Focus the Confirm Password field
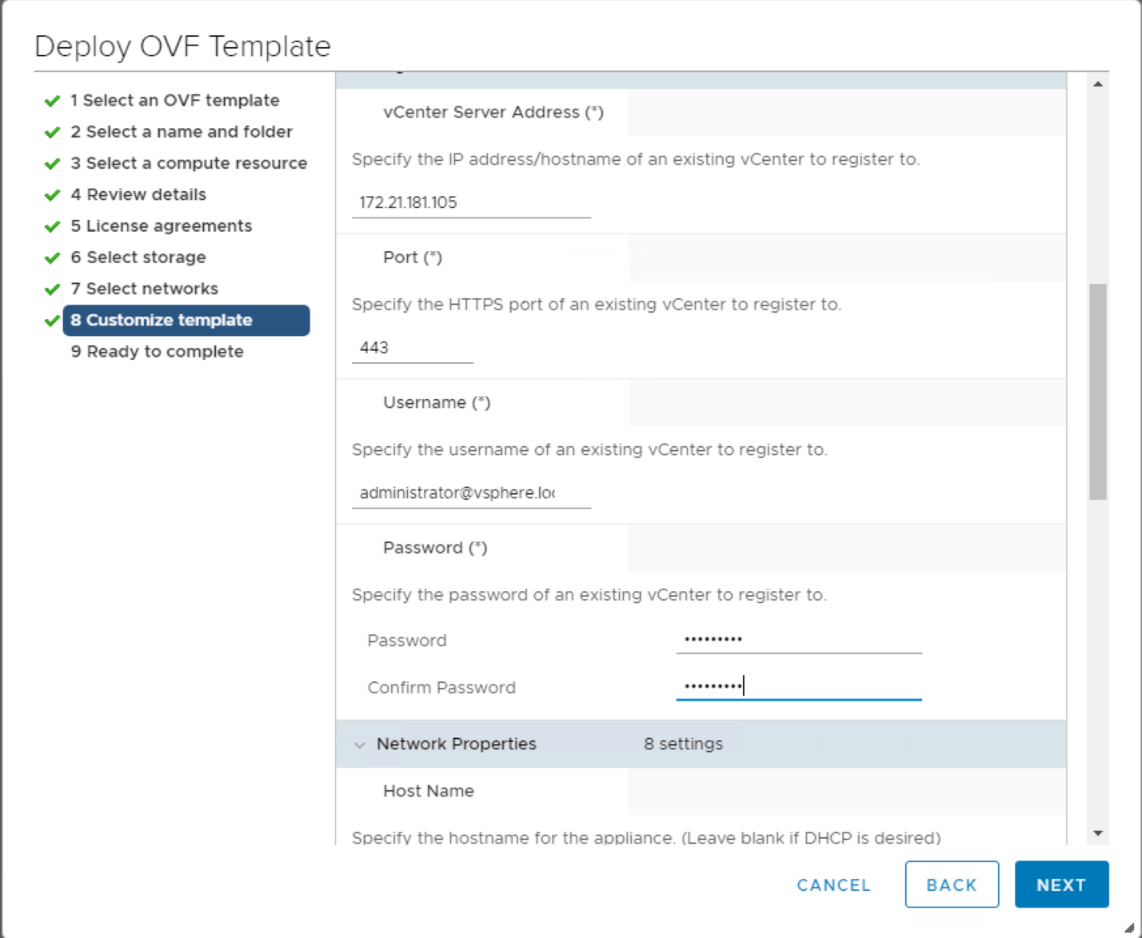1142x938 pixels. tap(798, 687)
